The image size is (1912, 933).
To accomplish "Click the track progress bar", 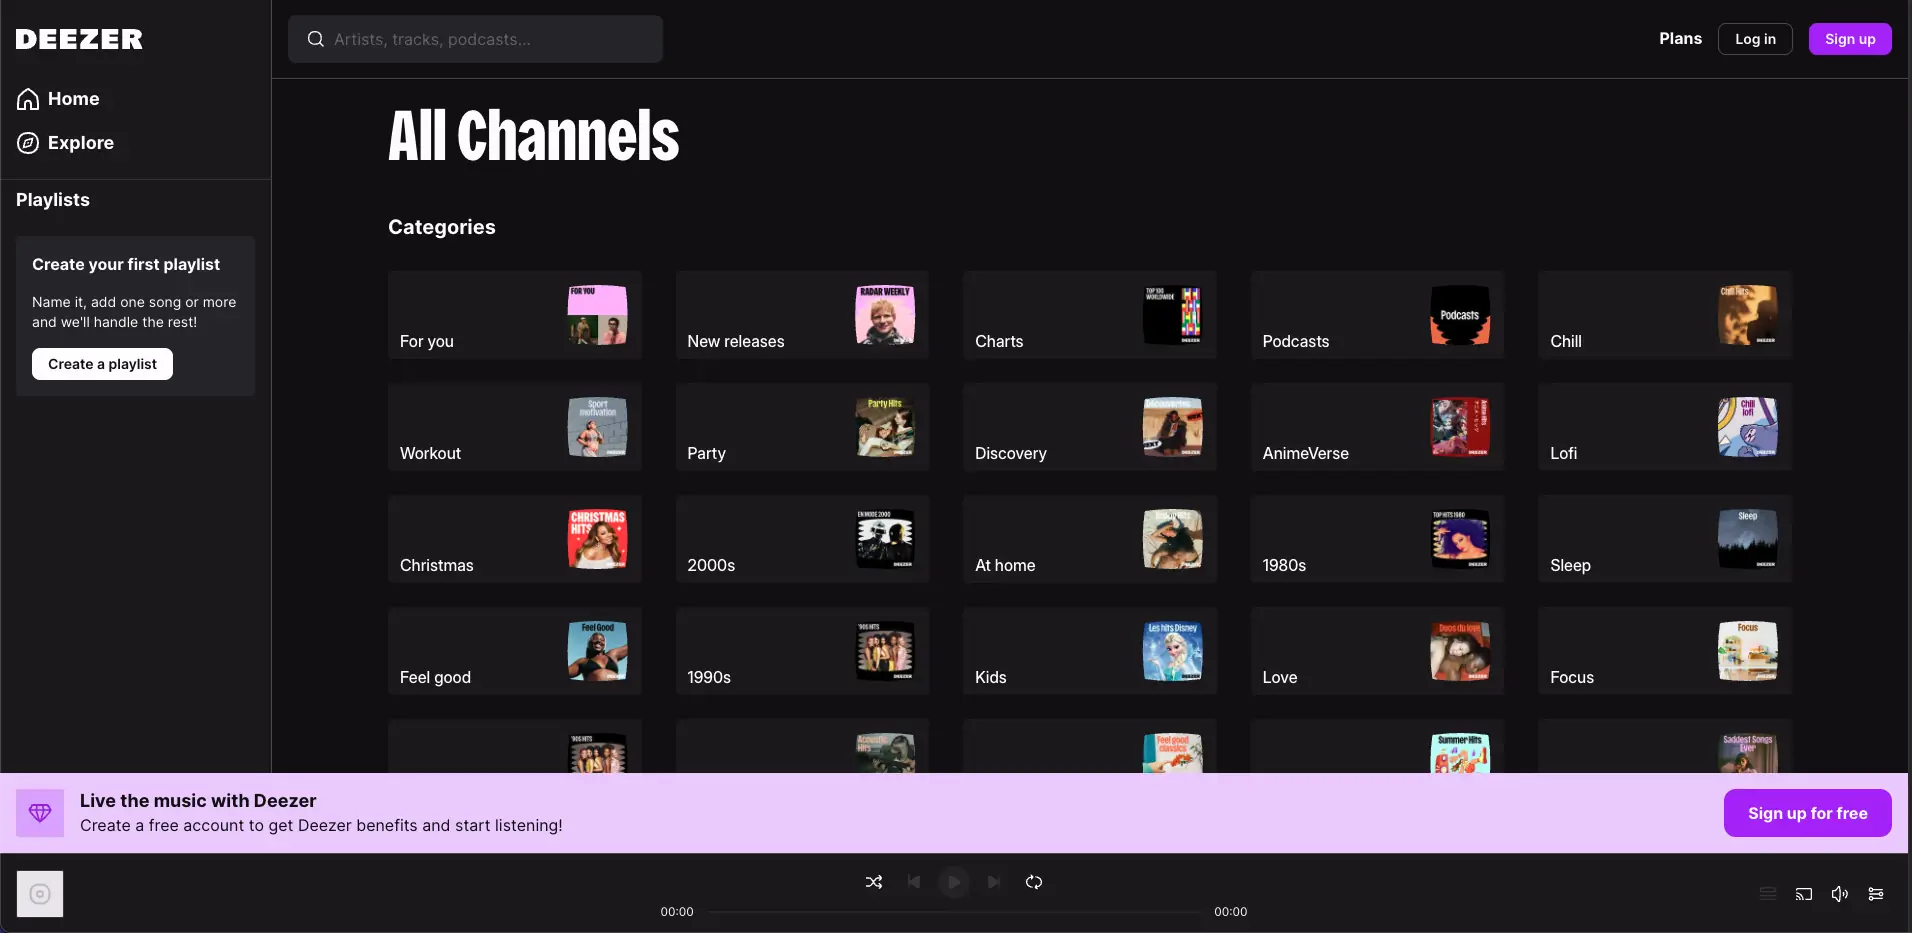I will pyautogui.click(x=954, y=912).
